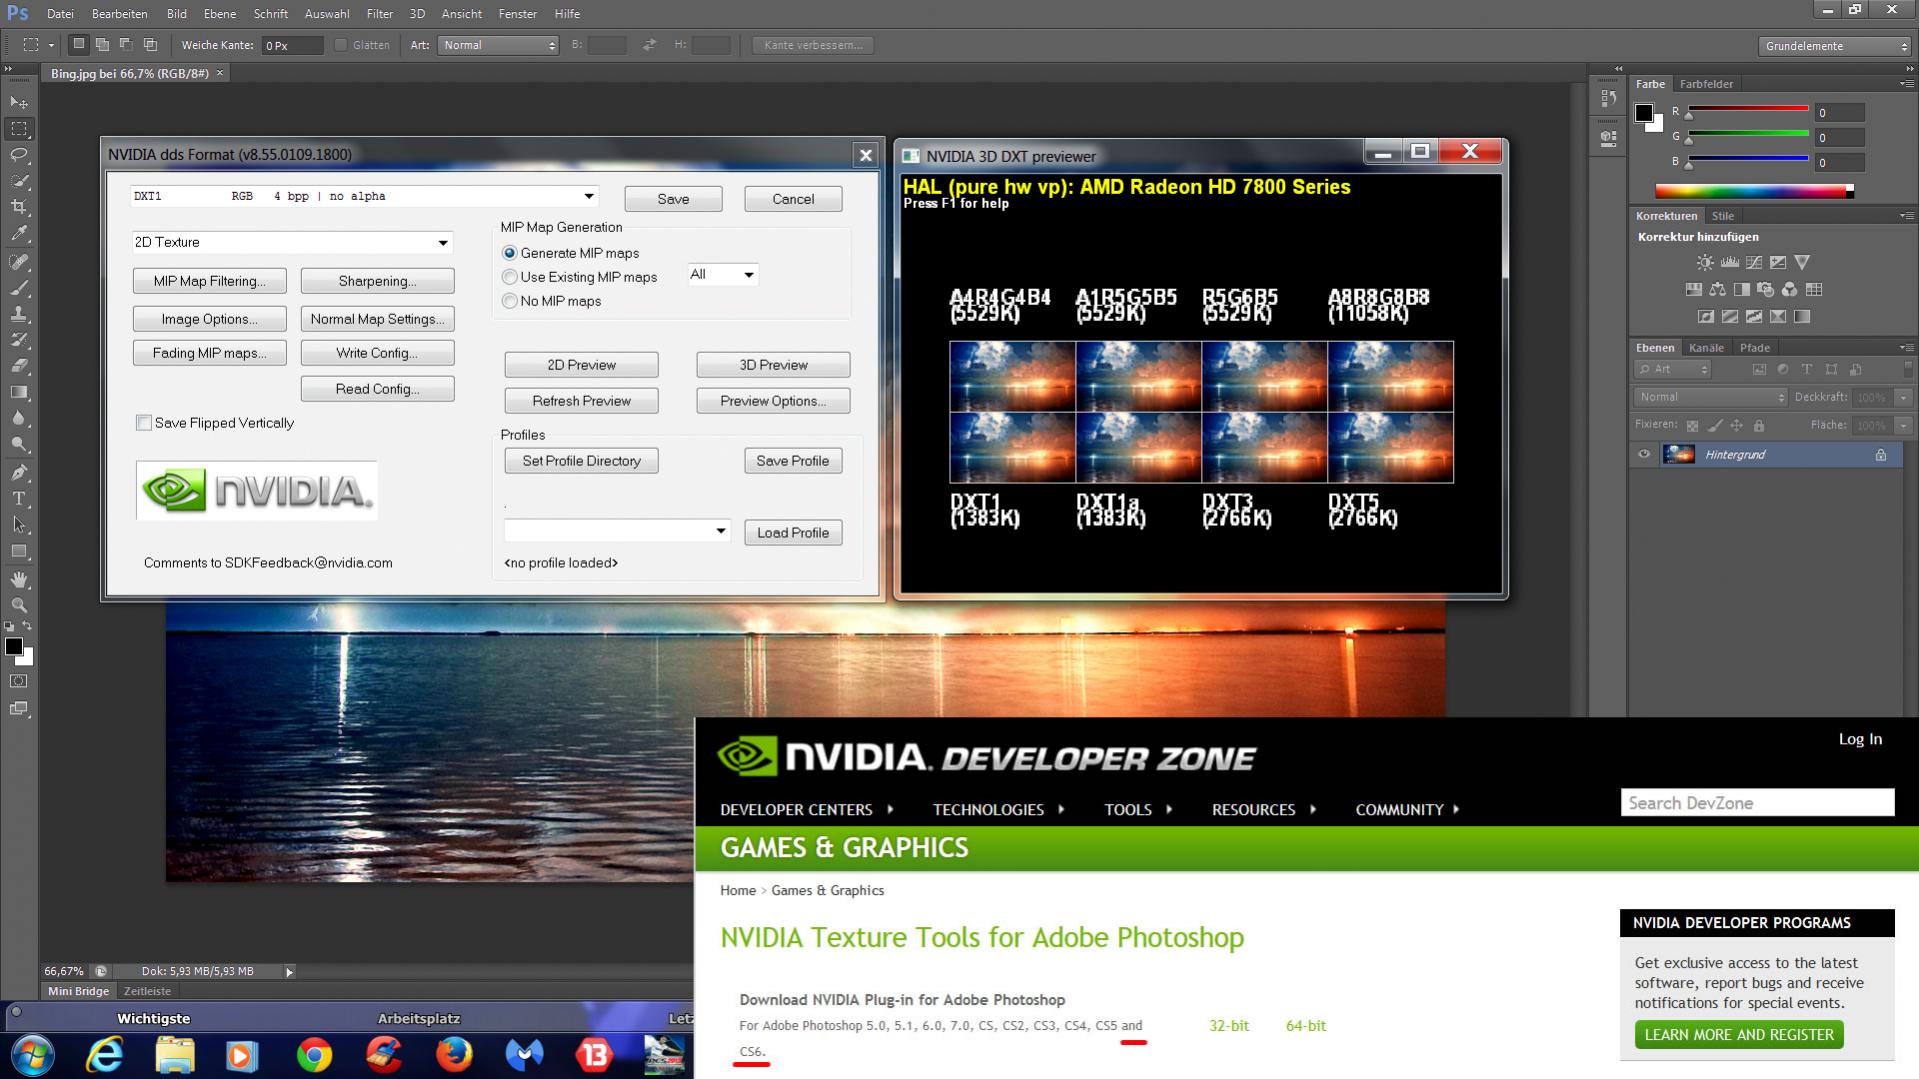
Task: Select the Brush tool
Action: [x=19, y=288]
